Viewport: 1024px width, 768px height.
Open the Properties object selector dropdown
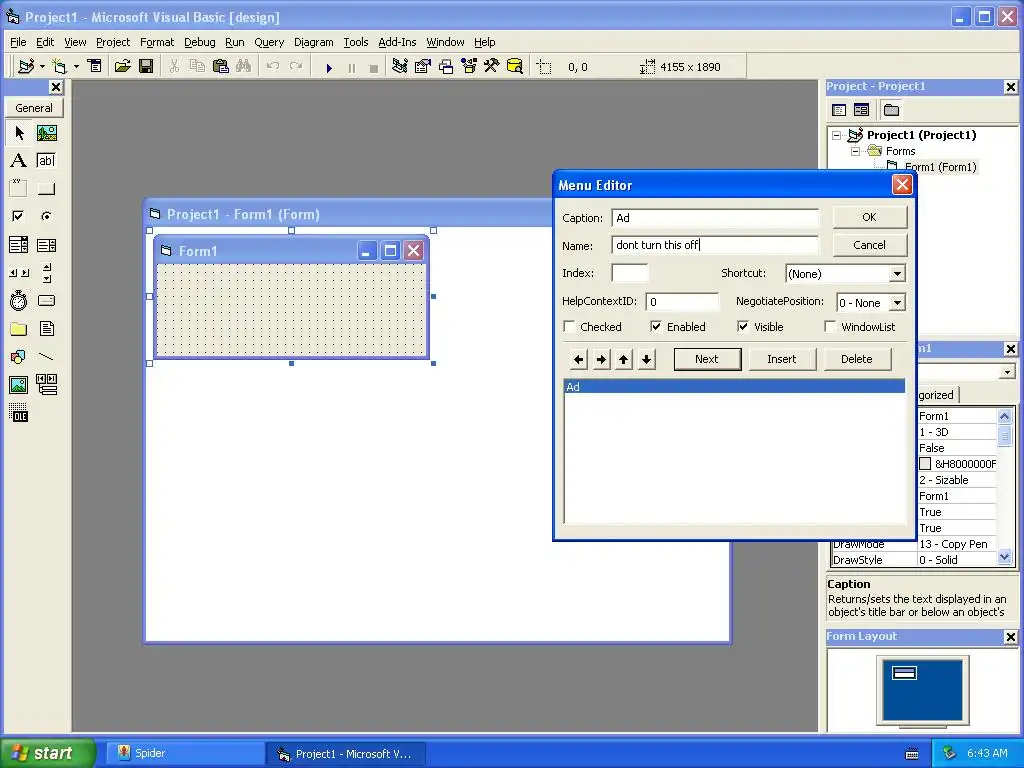[x=1007, y=372]
